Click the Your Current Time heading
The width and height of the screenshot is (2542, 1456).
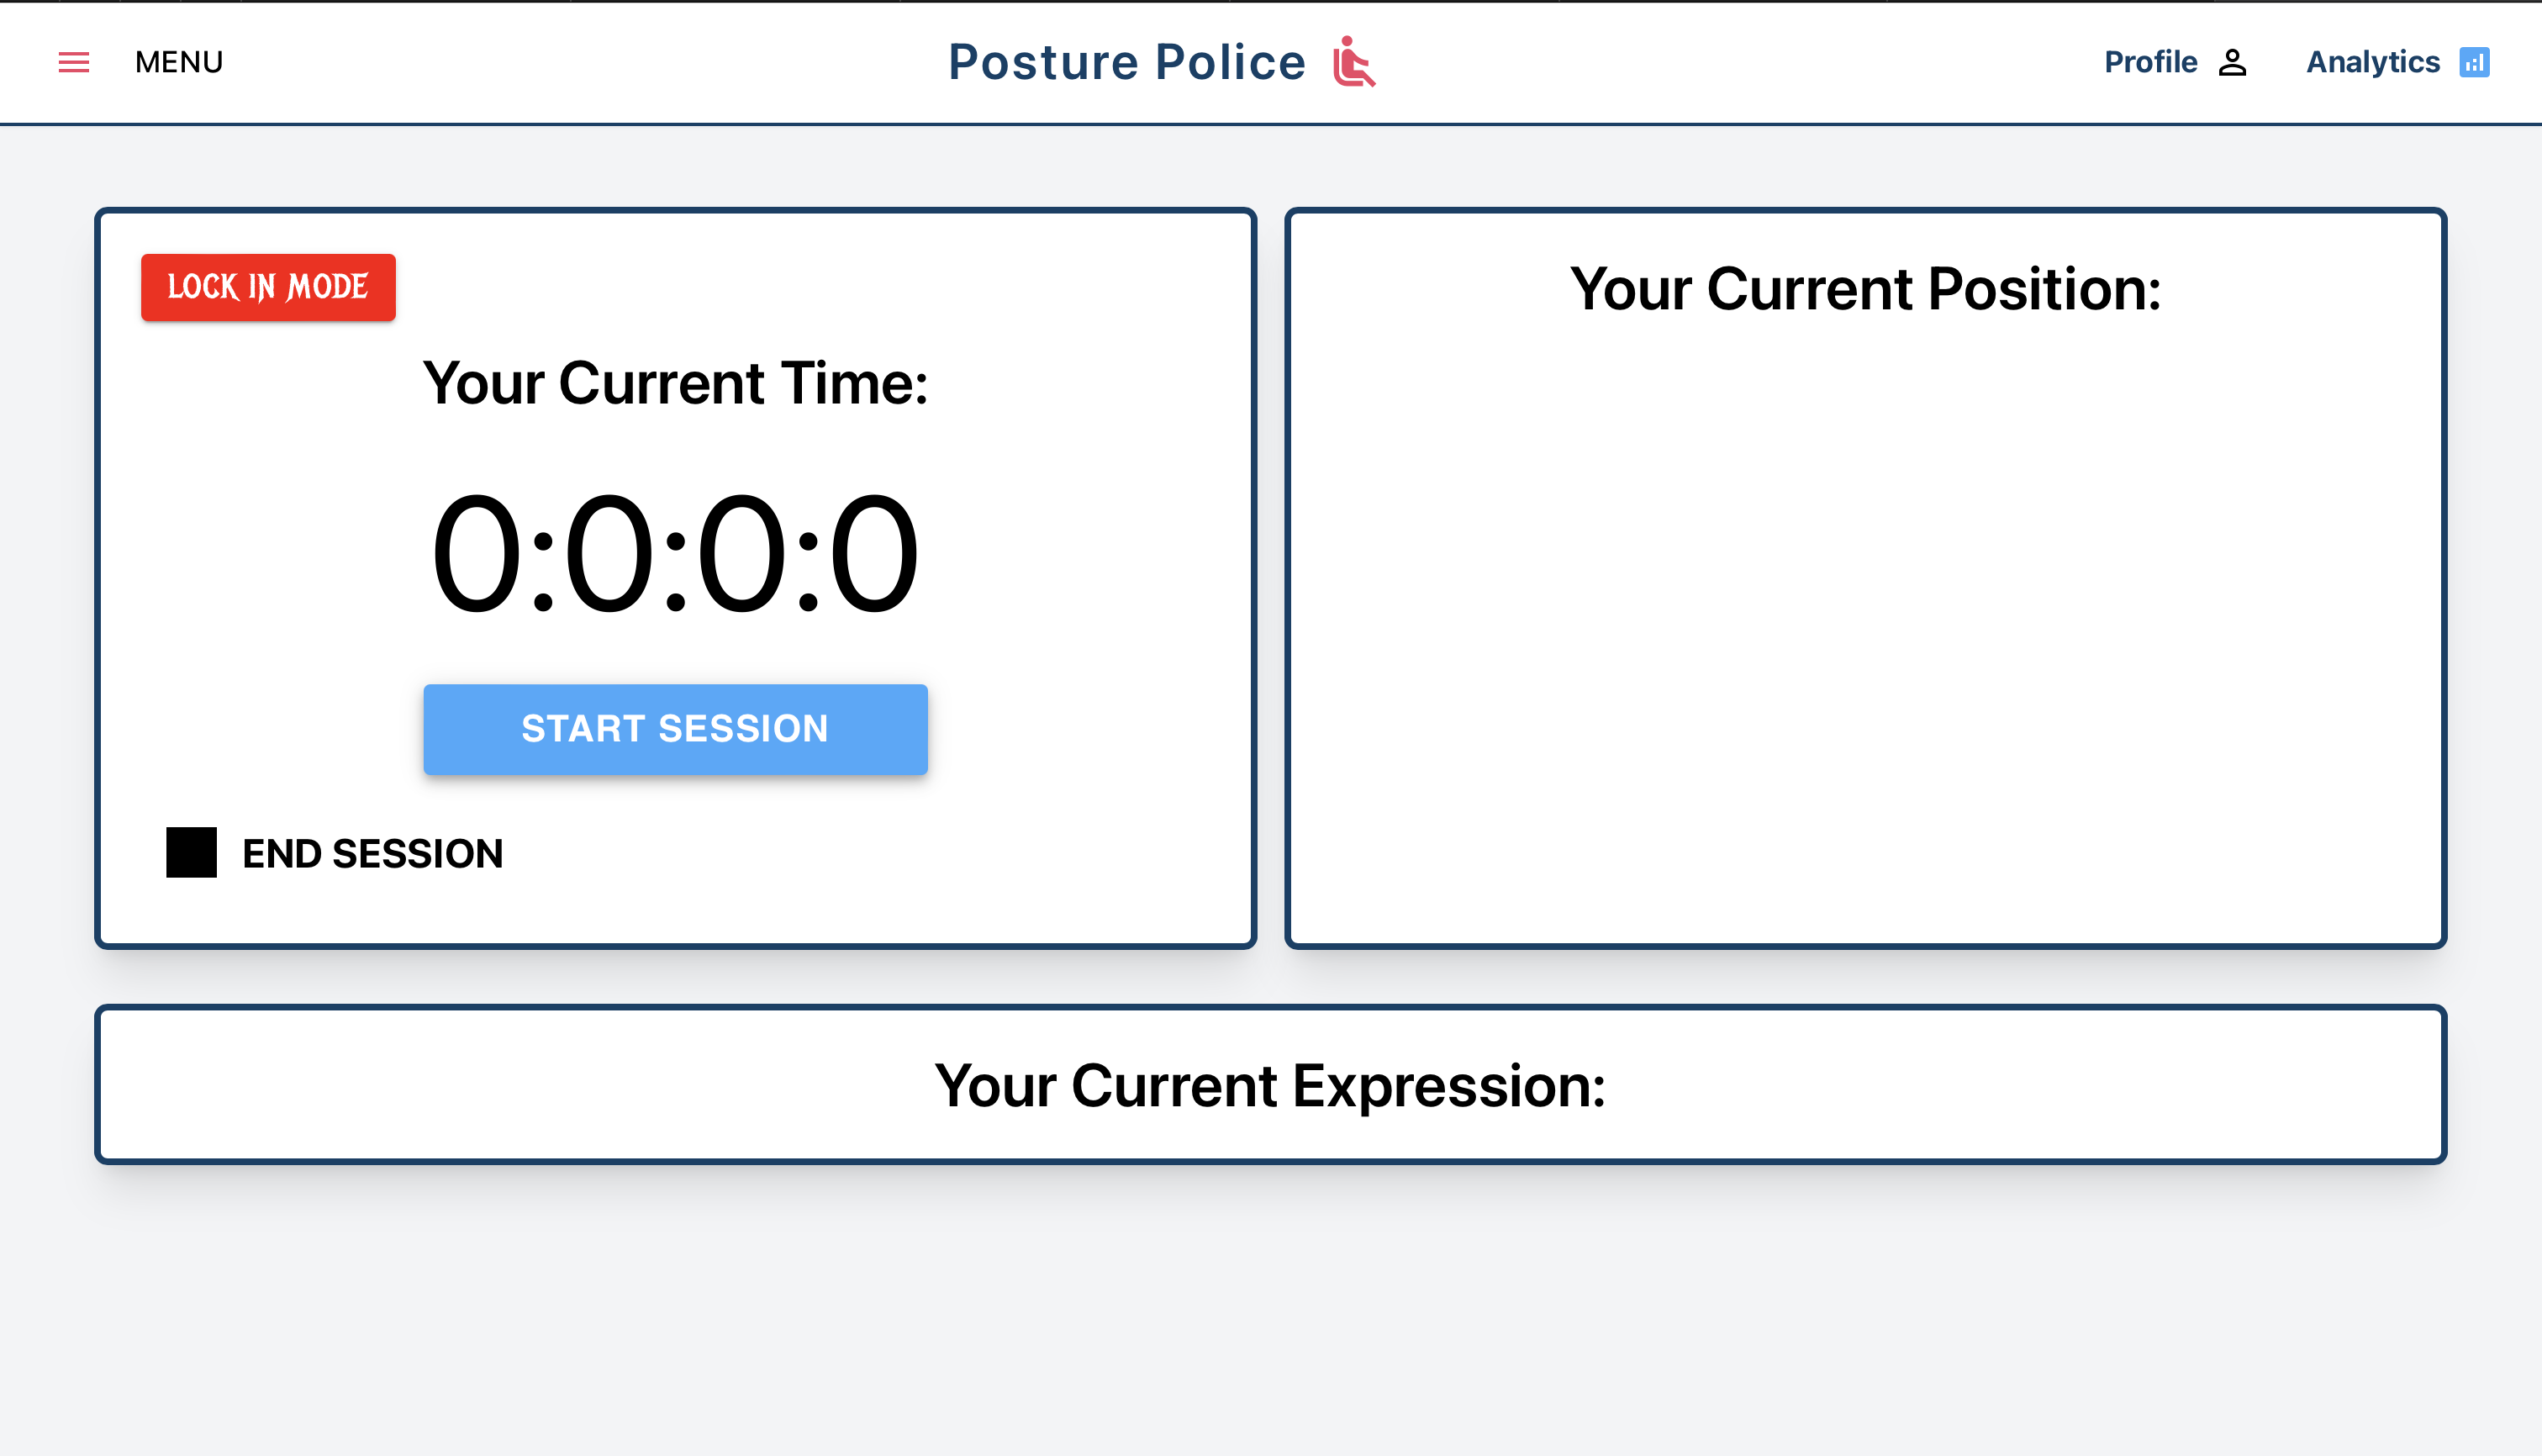tap(675, 383)
